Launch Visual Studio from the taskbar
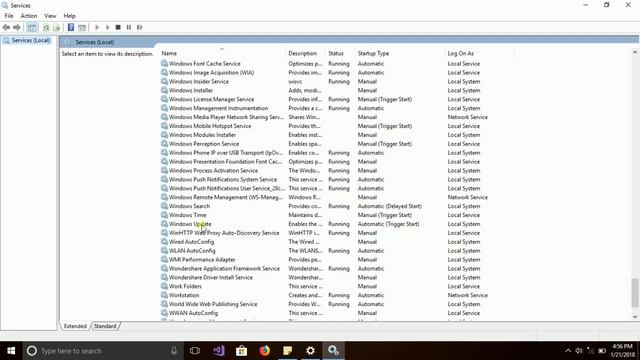This screenshot has height=360, width=640. [x=218, y=351]
